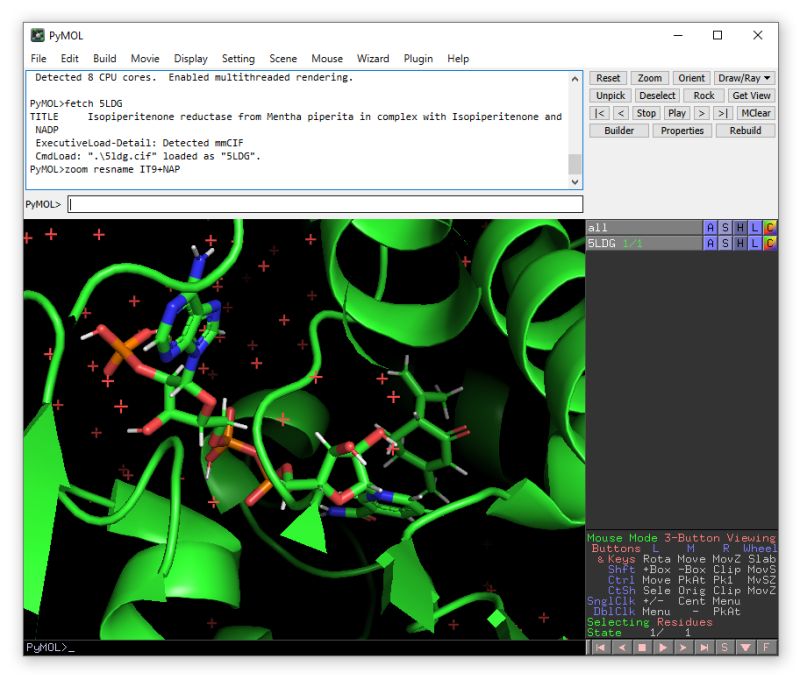Toggle the Rock button
Viewport: 800px width, 680px height.
tap(704, 95)
